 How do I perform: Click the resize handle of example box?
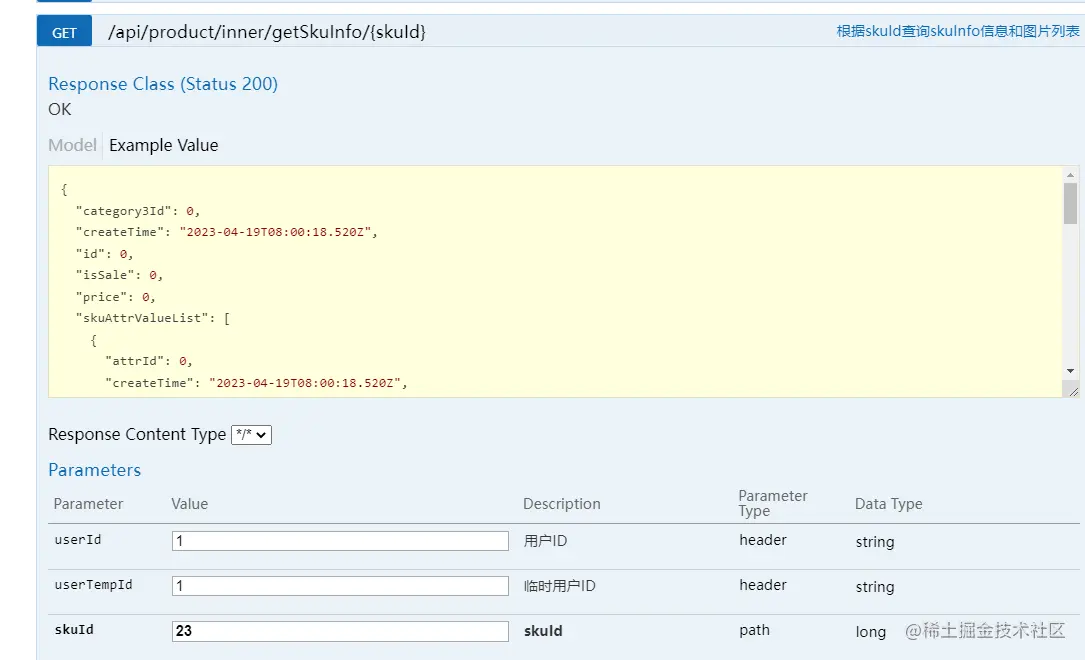coord(1073,392)
